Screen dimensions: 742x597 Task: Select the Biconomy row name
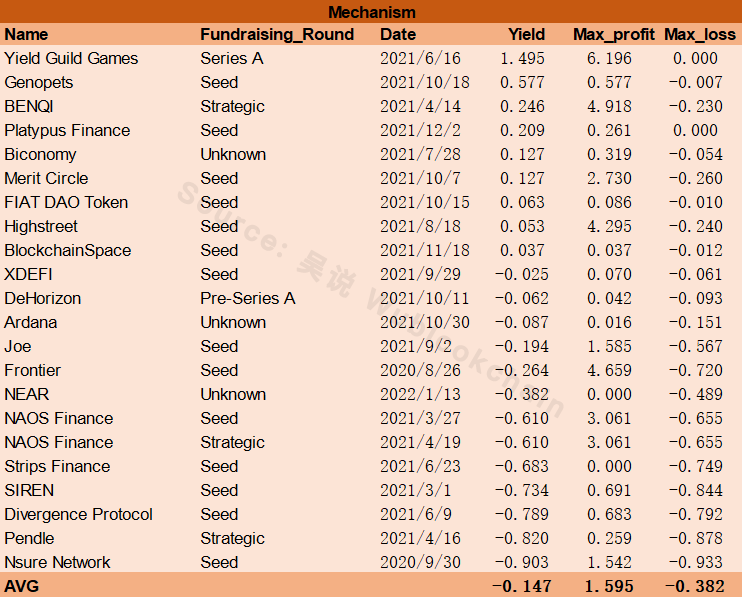(x=40, y=155)
